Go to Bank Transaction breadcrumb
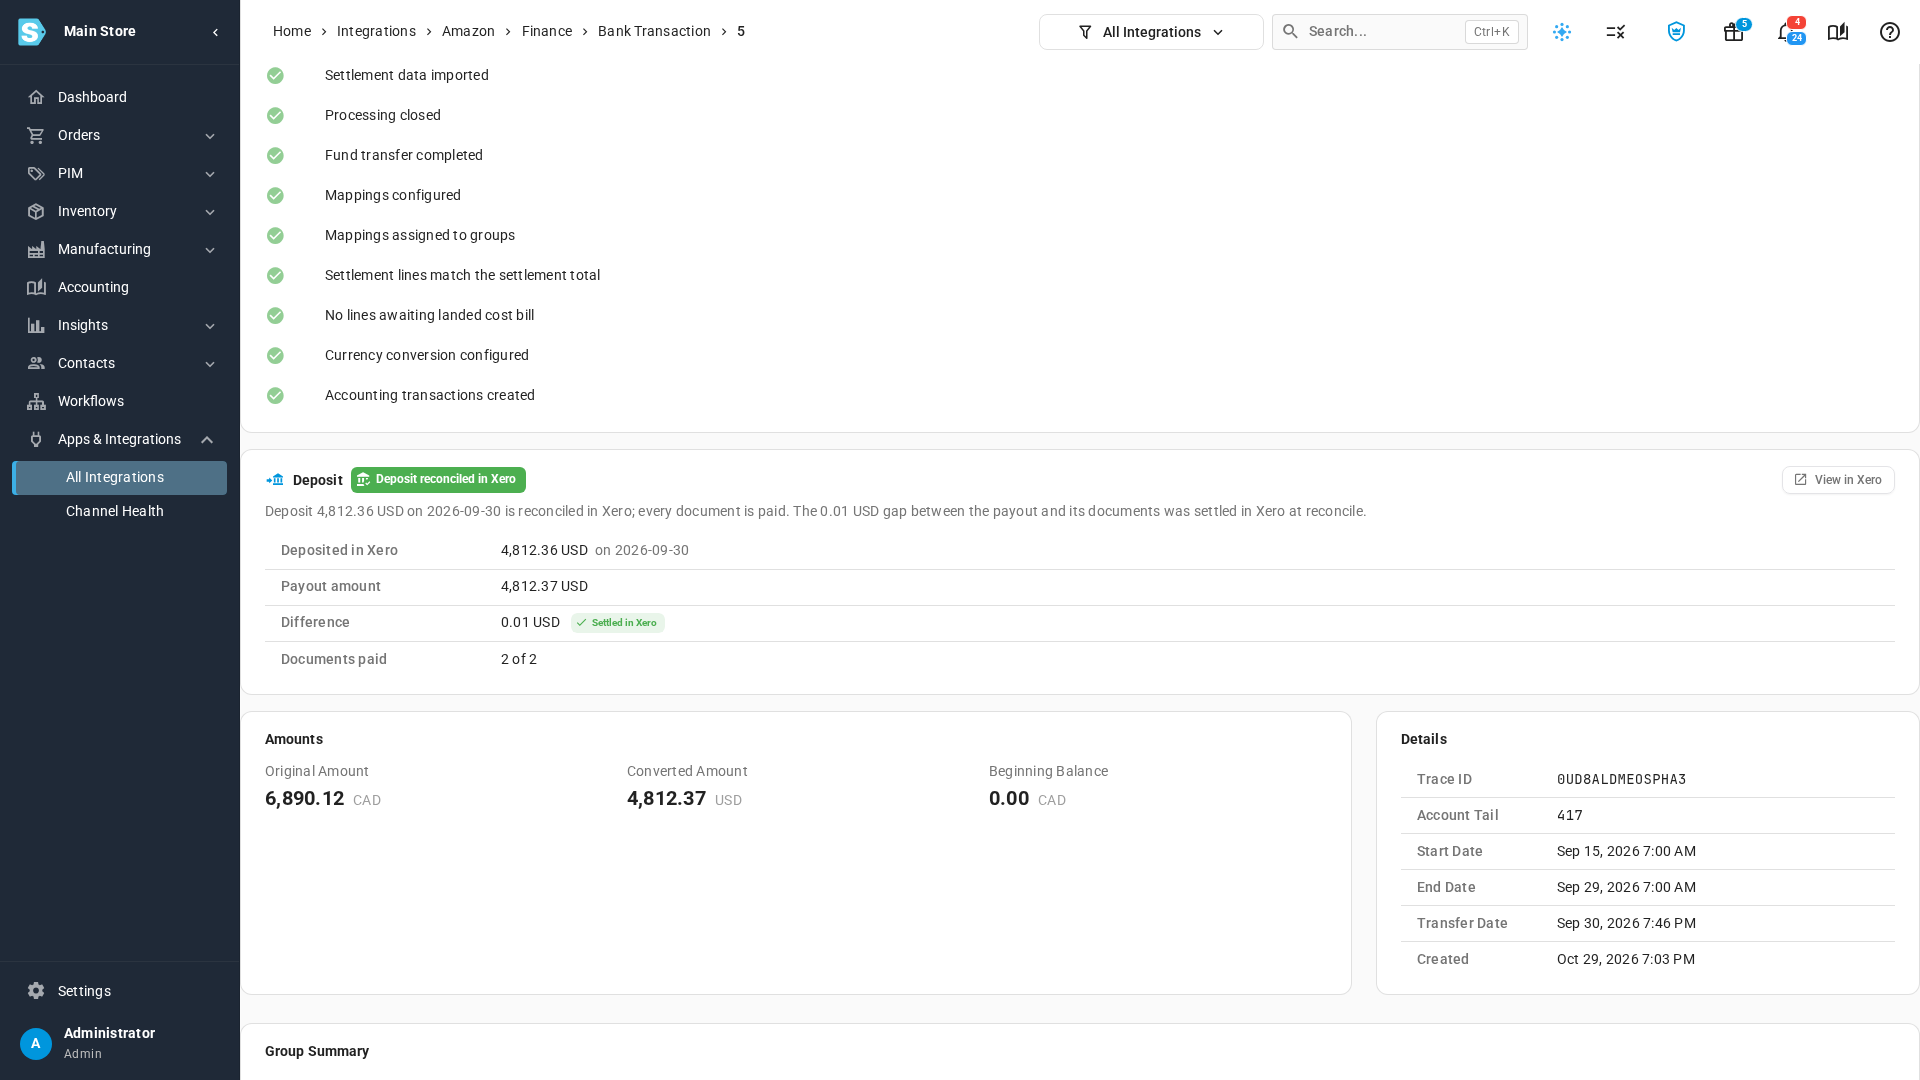 (x=654, y=31)
